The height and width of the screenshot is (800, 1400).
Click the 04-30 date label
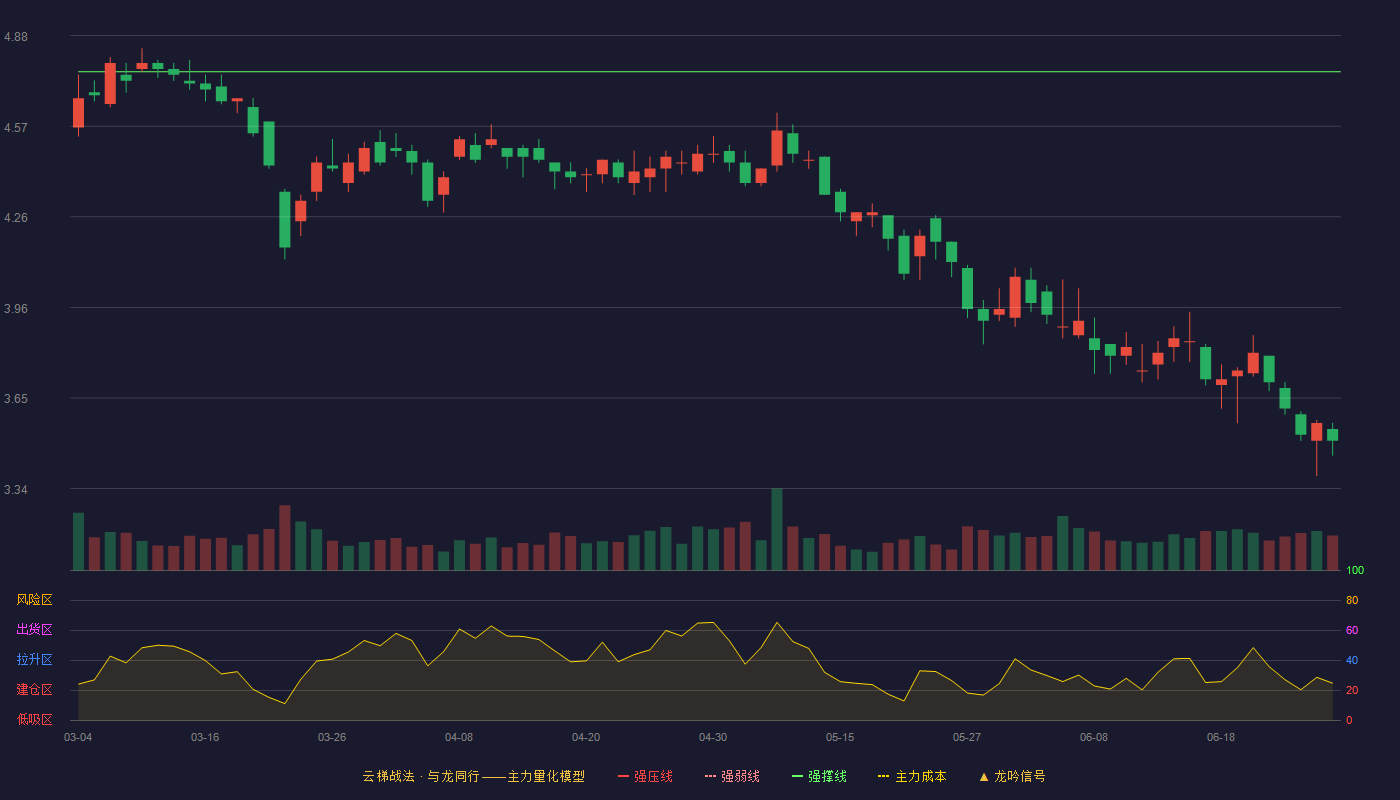[x=713, y=737]
